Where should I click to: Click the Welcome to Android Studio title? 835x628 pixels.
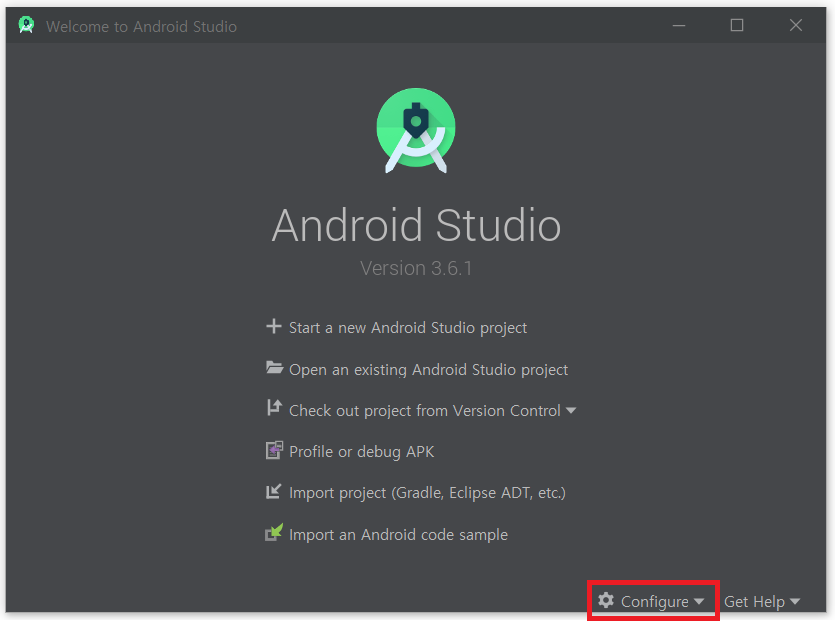point(141,26)
